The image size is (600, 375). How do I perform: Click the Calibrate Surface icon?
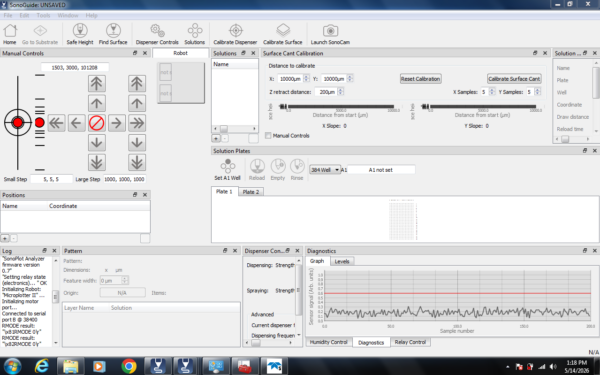click(x=283, y=34)
